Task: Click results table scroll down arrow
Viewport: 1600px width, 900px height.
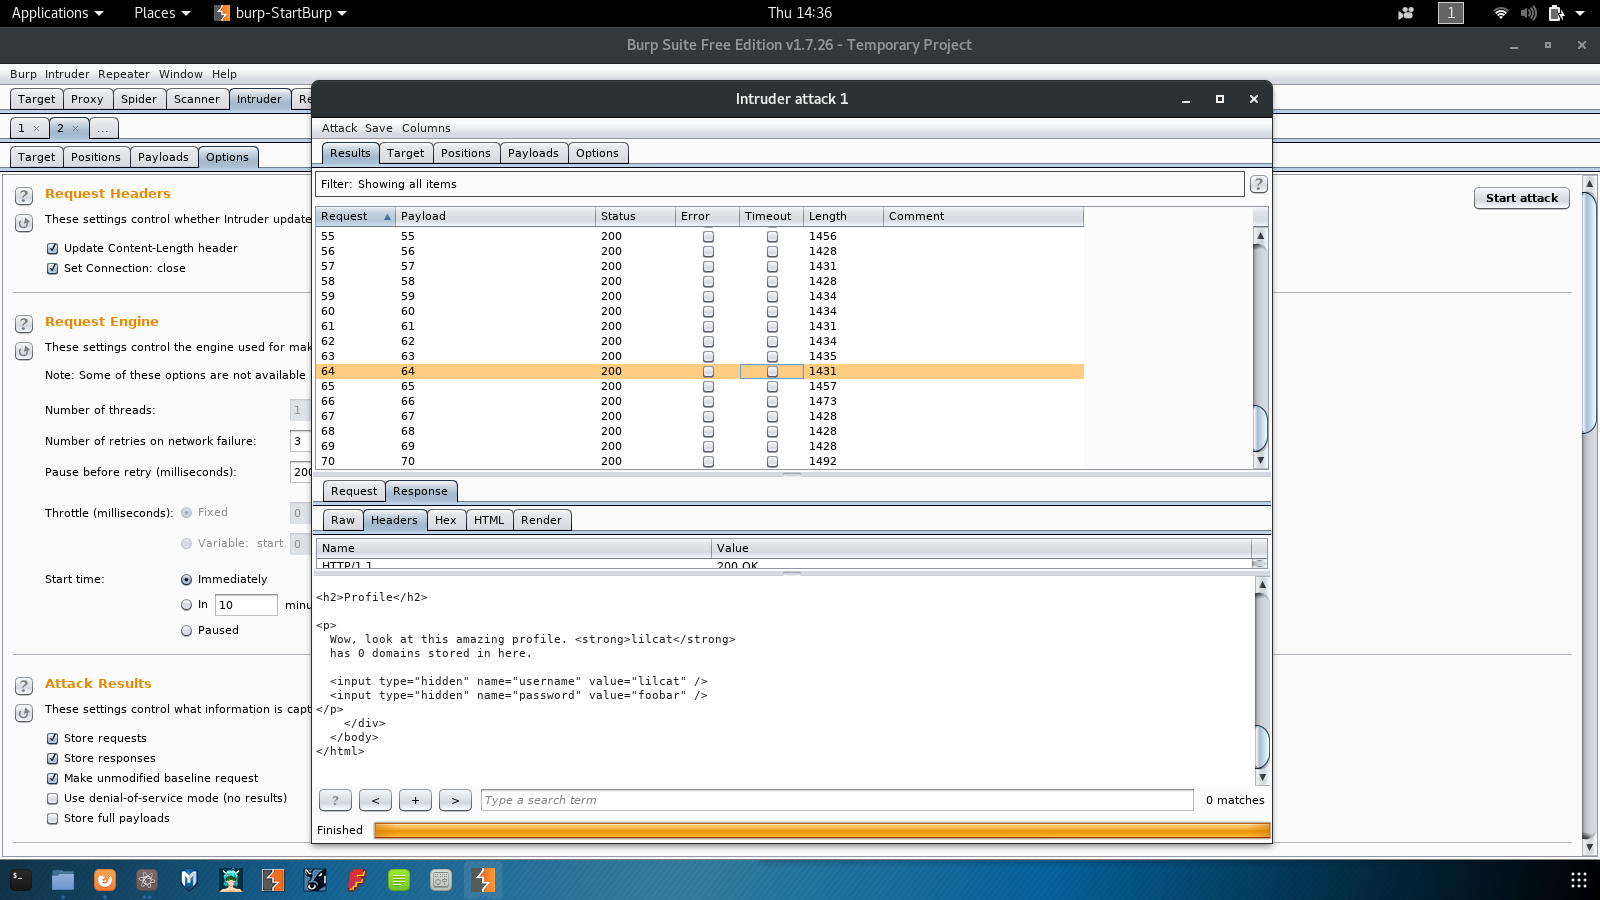Action: [x=1260, y=461]
